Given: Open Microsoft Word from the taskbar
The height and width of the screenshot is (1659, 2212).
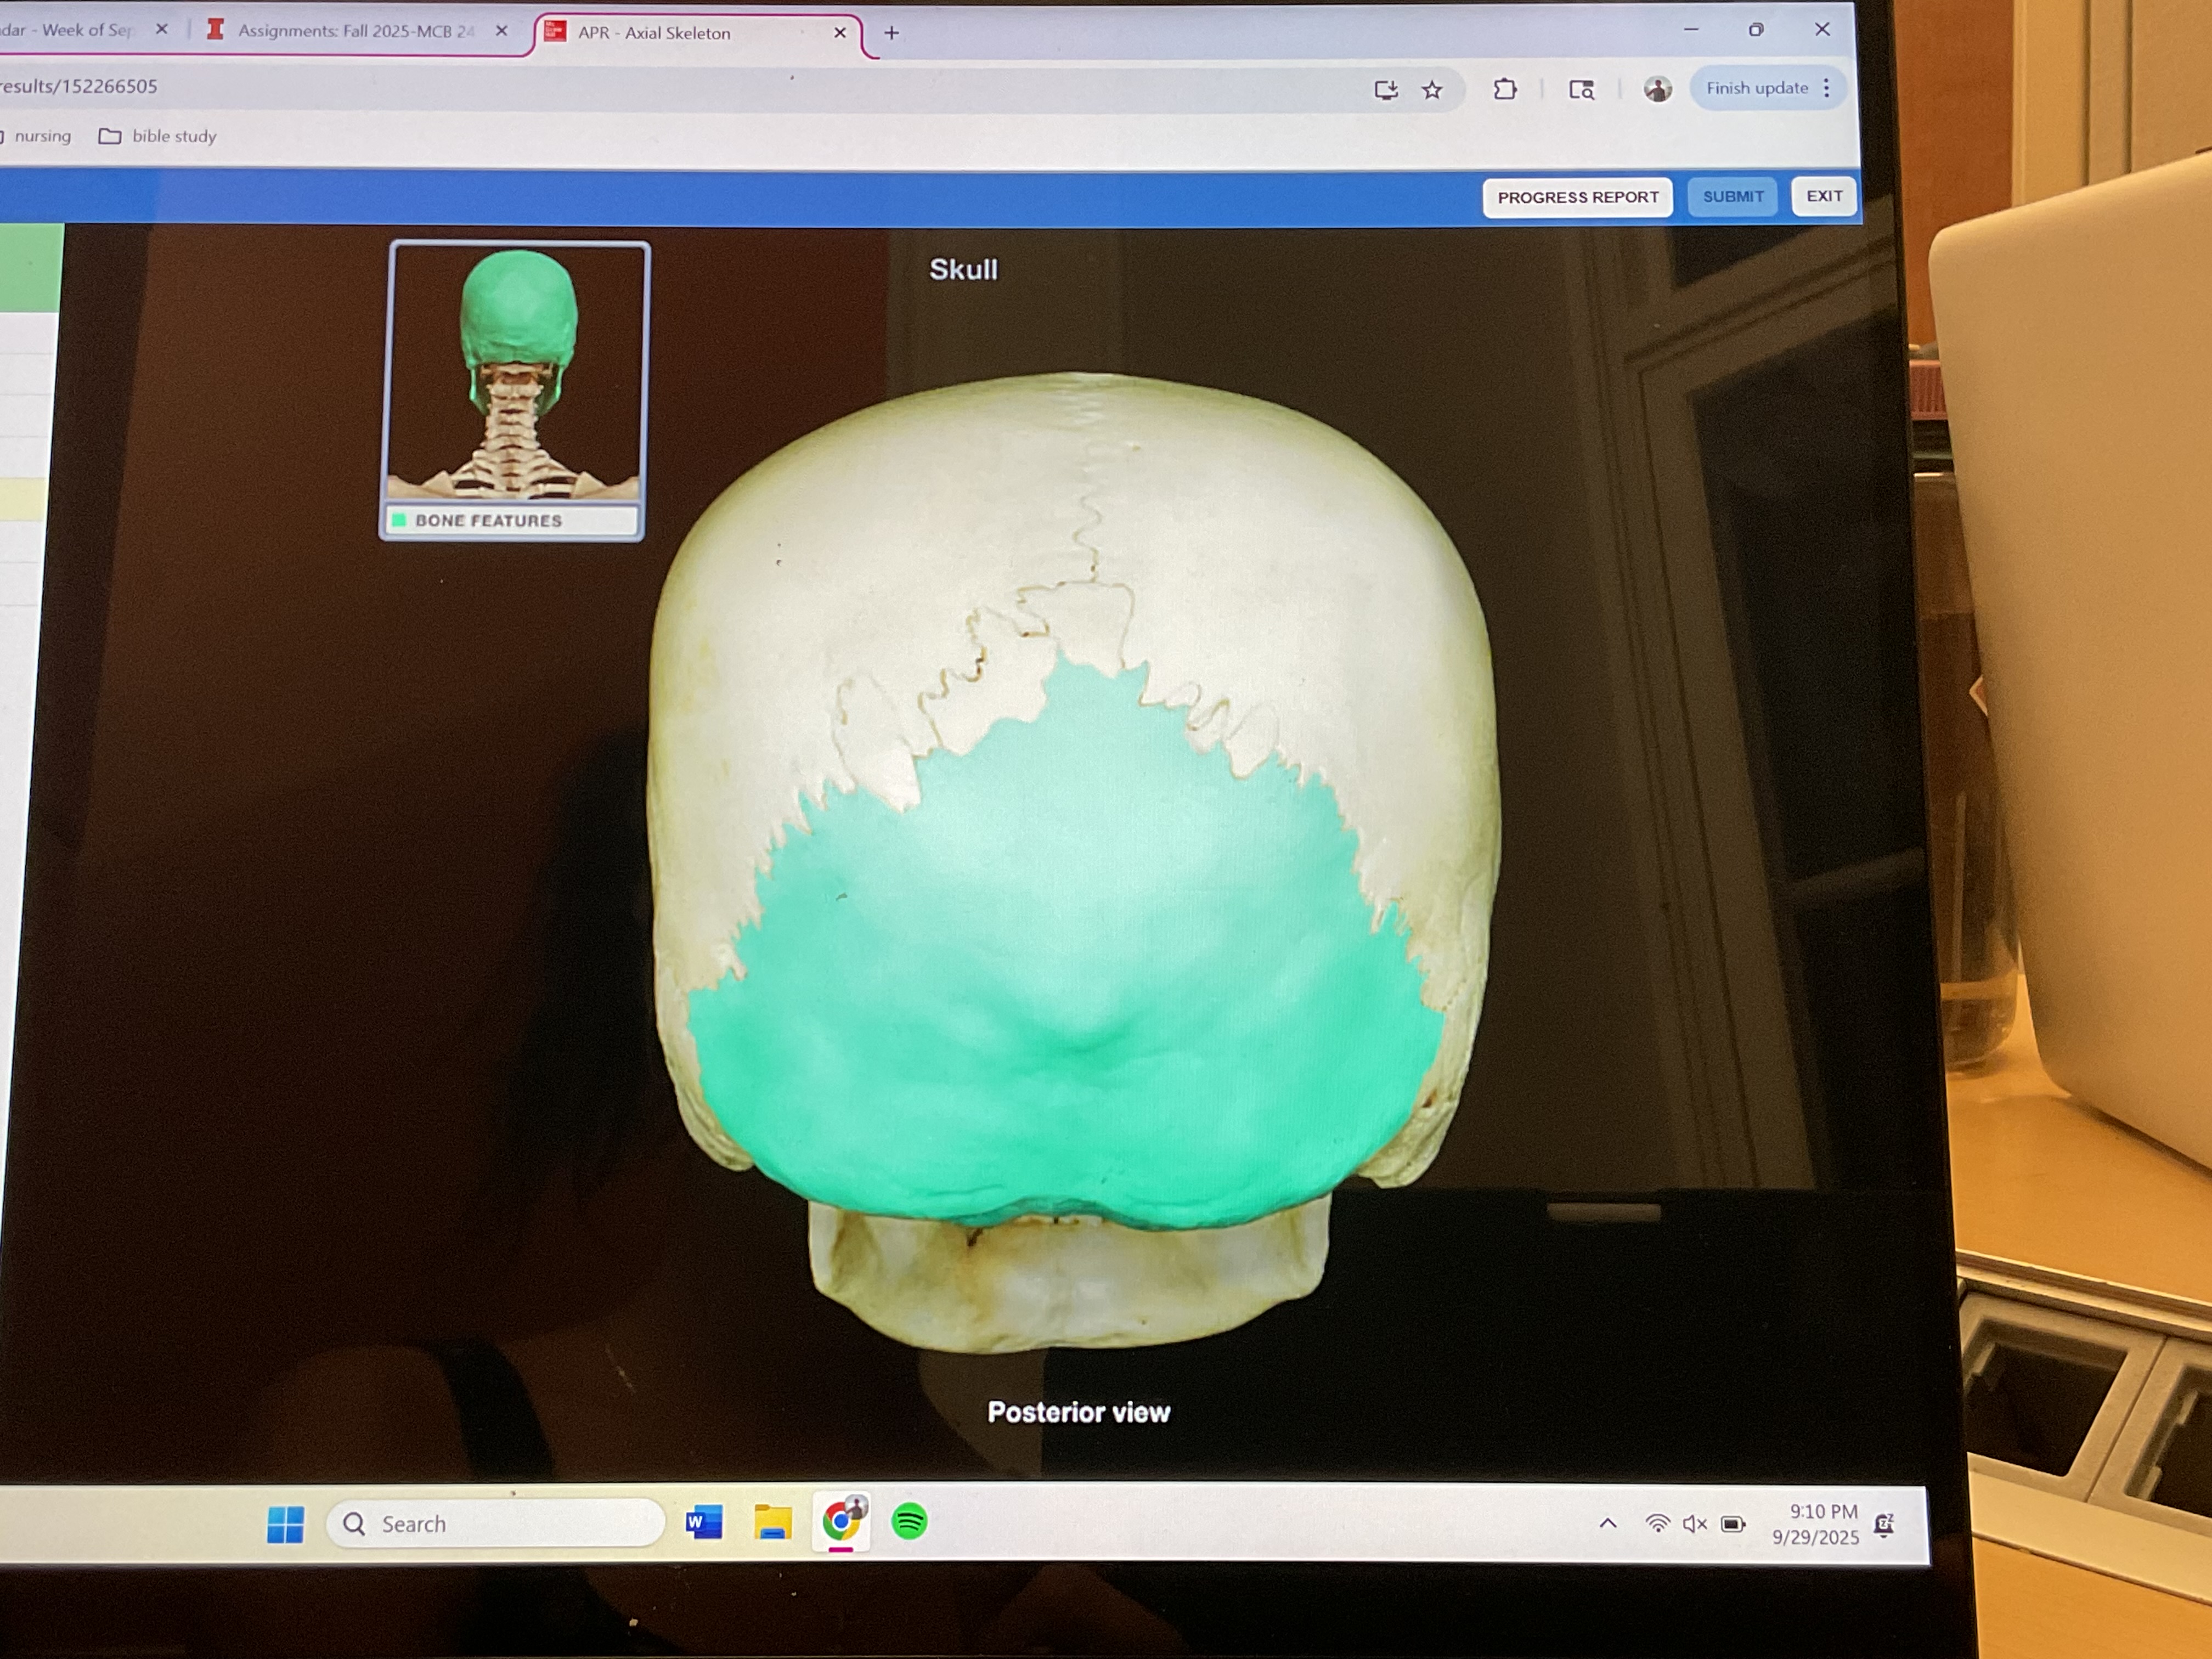Looking at the screenshot, I should tap(704, 1523).
